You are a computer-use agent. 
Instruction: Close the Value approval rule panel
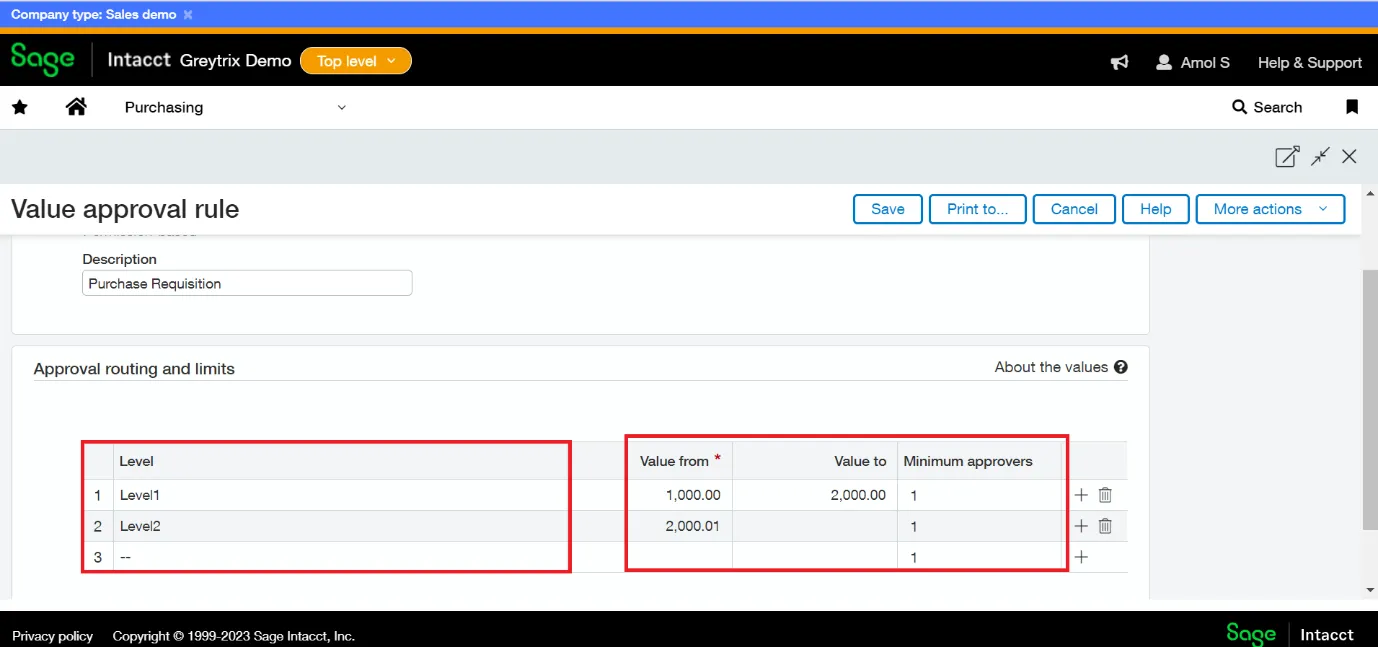[x=1349, y=156]
